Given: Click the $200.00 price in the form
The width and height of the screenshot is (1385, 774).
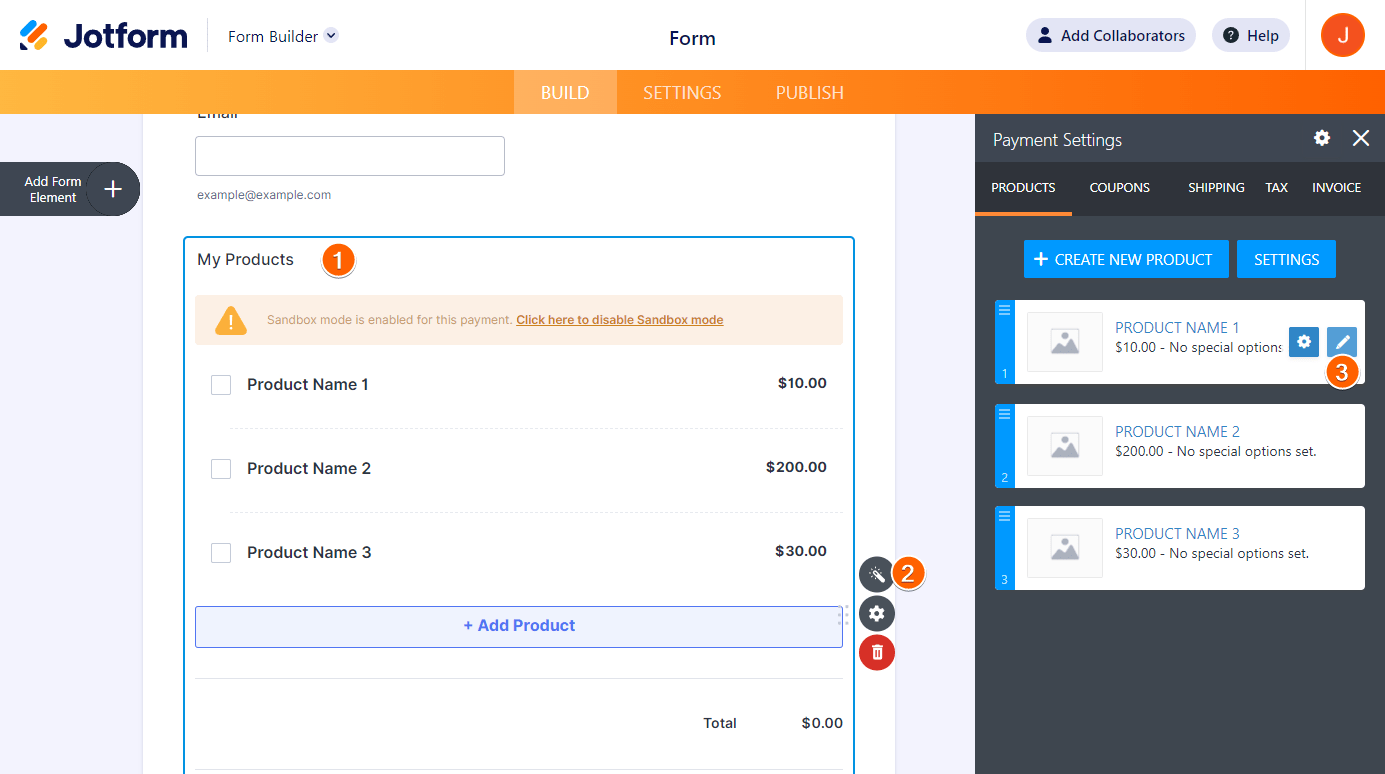Looking at the screenshot, I should (796, 467).
